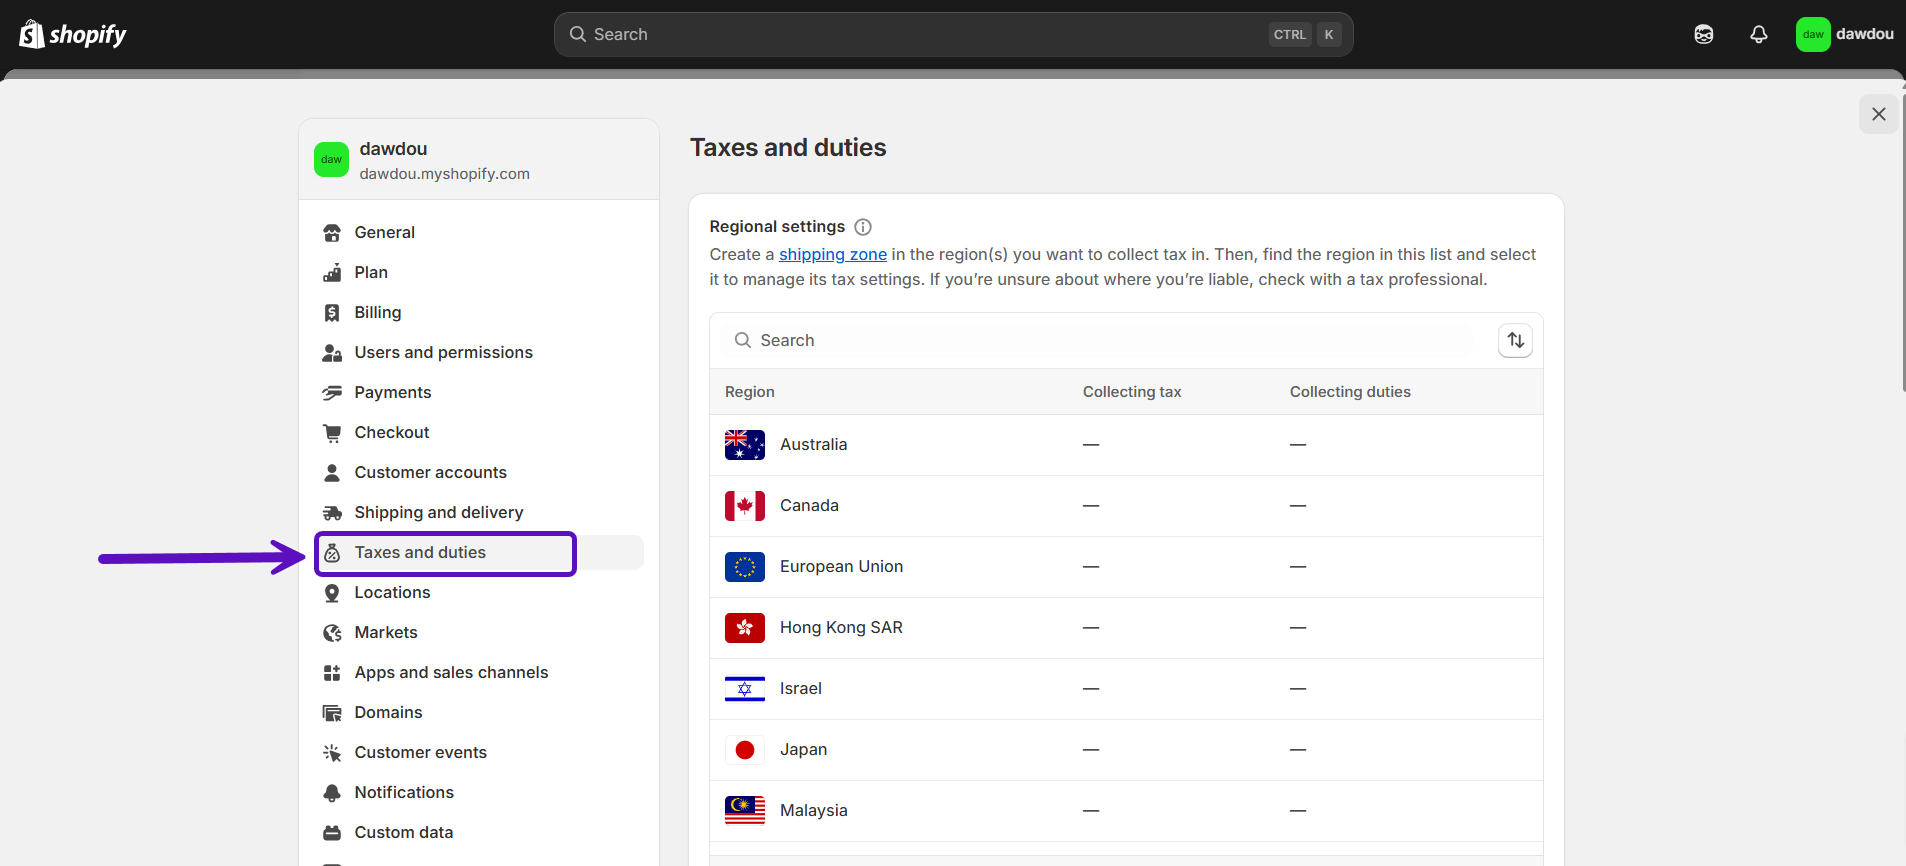The height and width of the screenshot is (866, 1906).
Task: Select Taxes and duties in sidebar
Action: click(x=420, y=553)
